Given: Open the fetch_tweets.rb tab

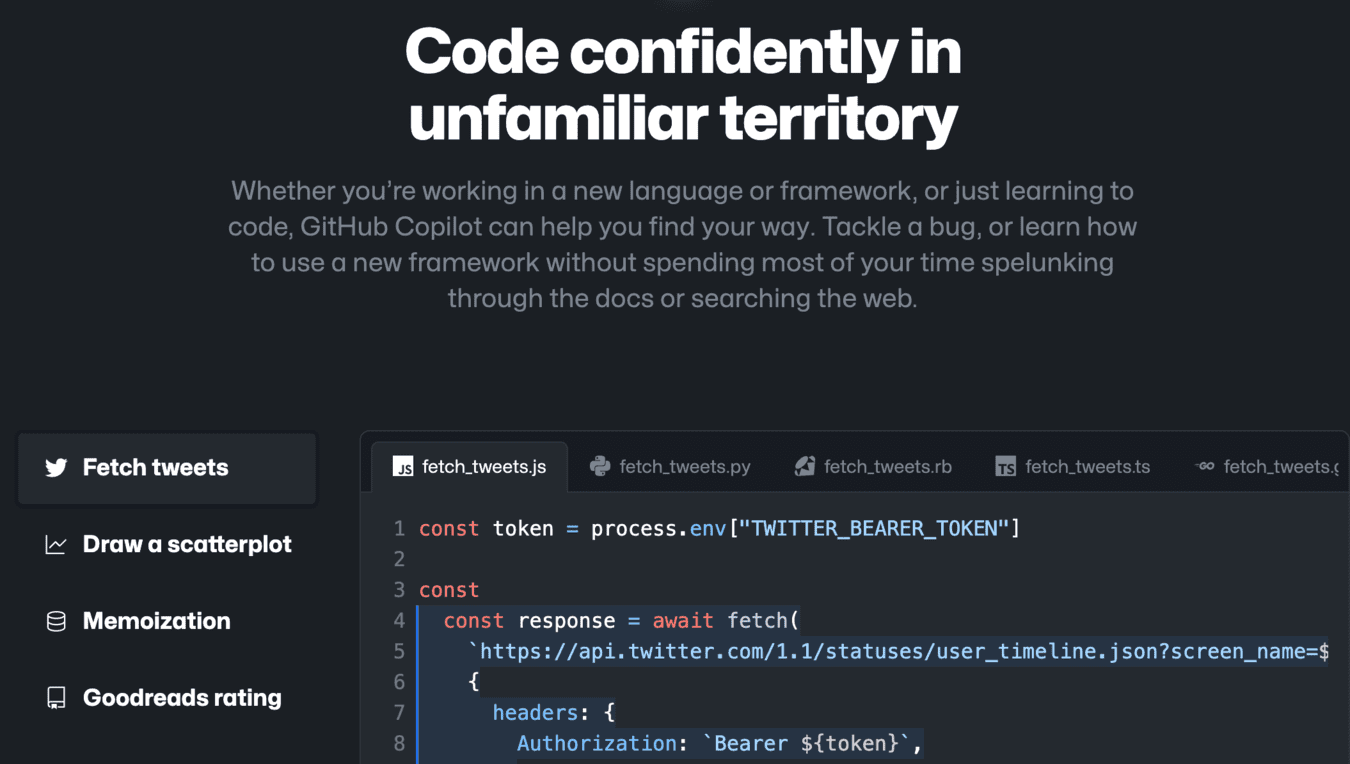Looking at the screenshot, I should (873, 467).
